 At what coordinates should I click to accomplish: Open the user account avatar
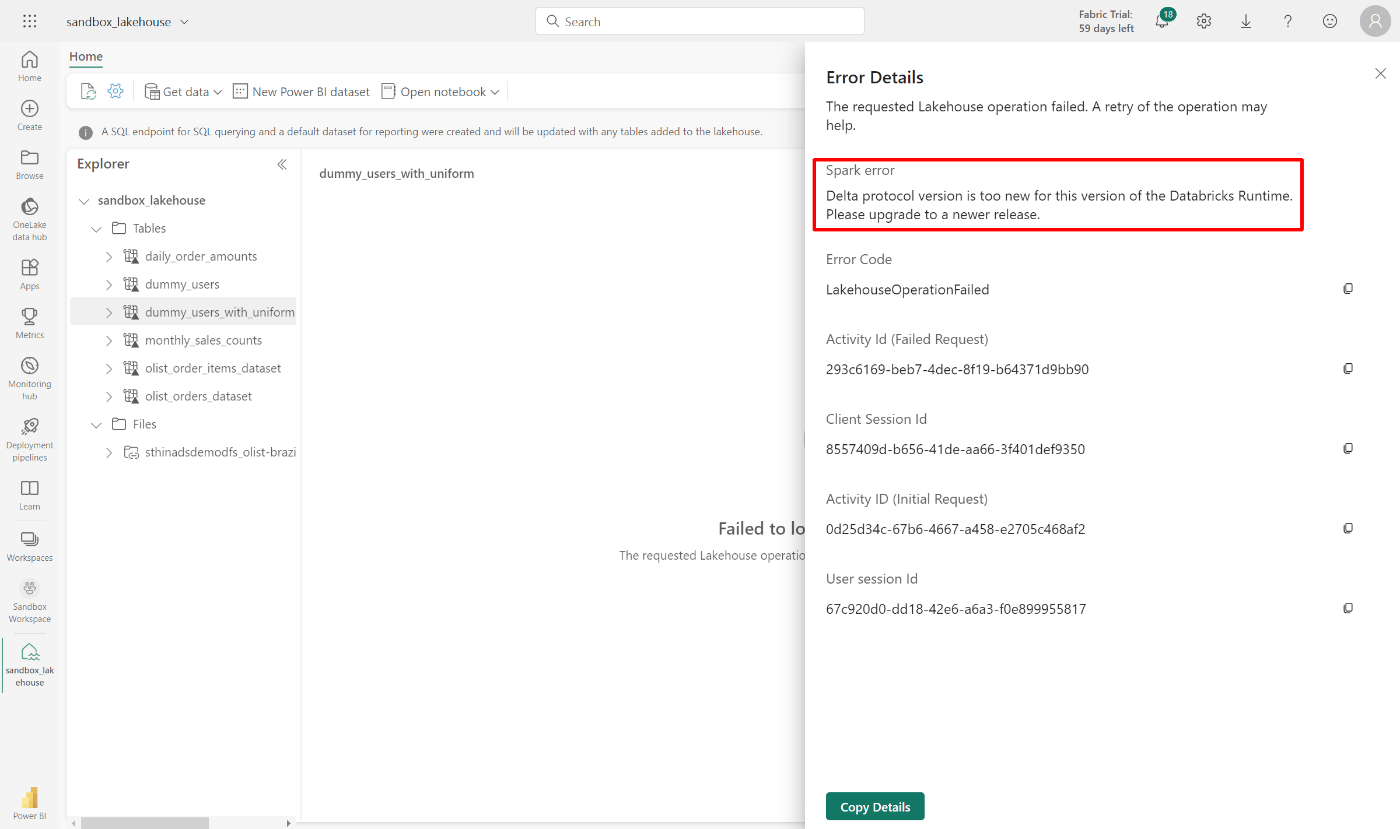coord(1375,21)
